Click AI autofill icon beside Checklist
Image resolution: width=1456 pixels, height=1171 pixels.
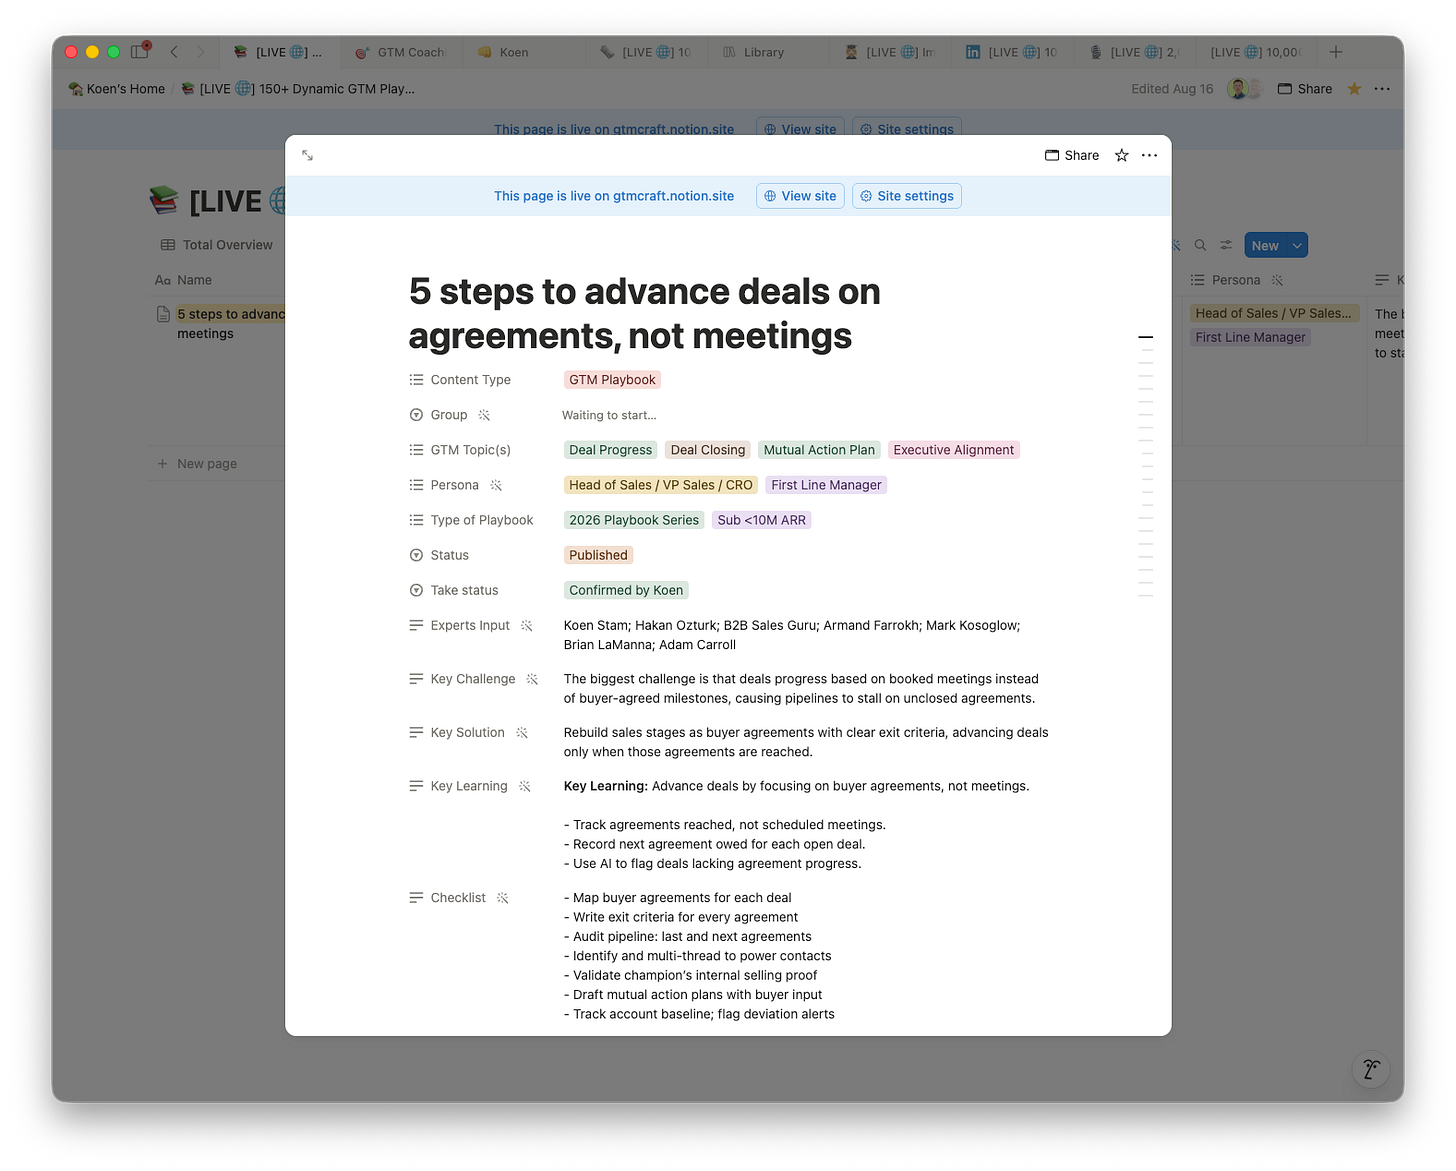pyautogui.click(x=503, y=898)
